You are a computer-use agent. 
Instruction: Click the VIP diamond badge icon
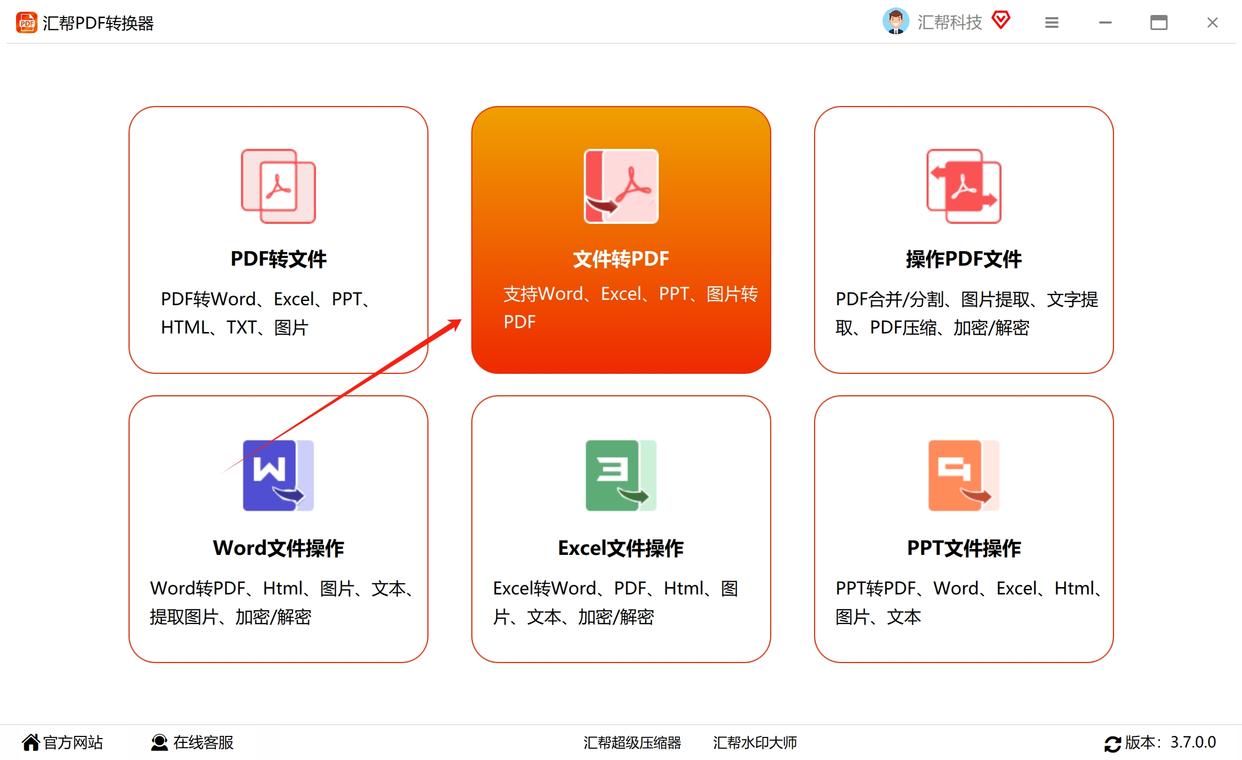tap(1000, 20)
